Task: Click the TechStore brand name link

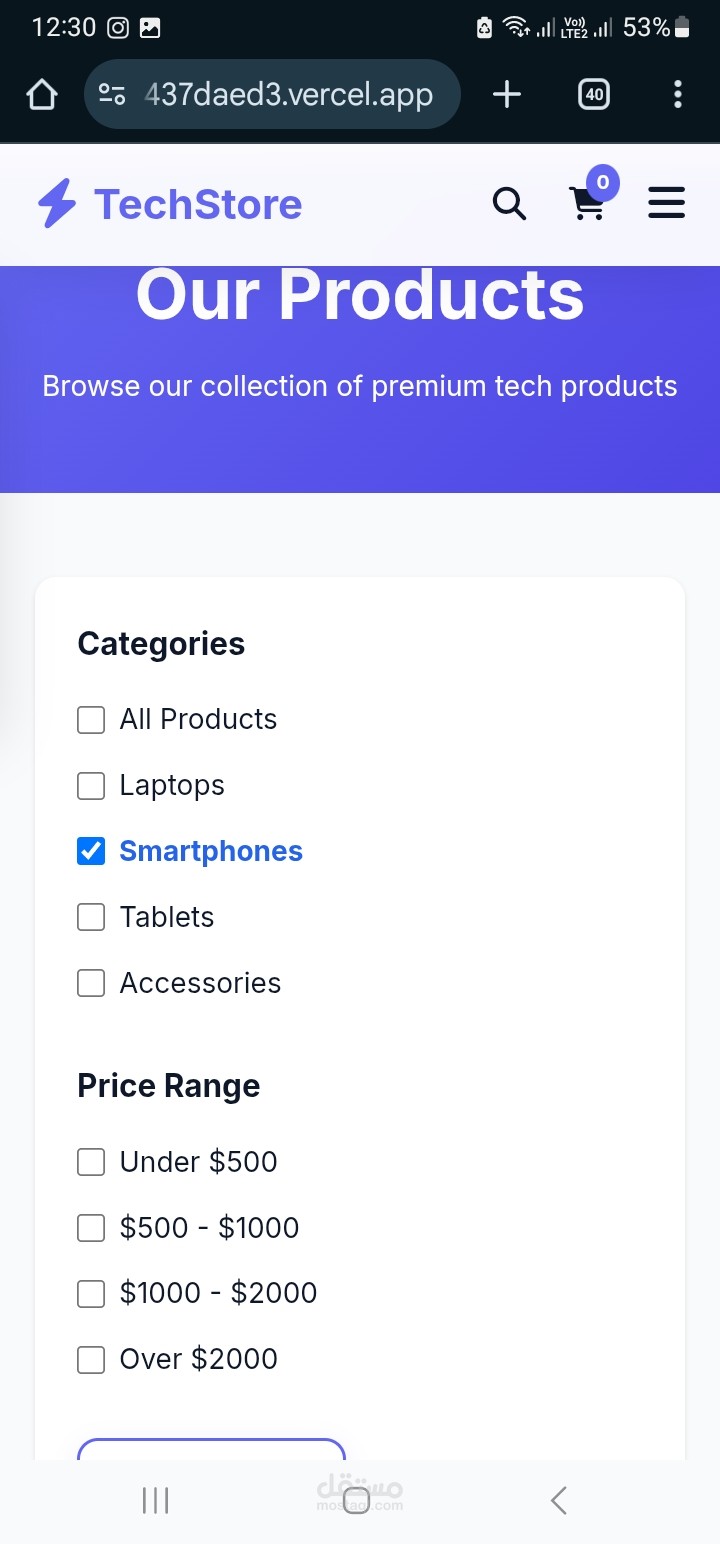Action: click(x=198, y=204)
